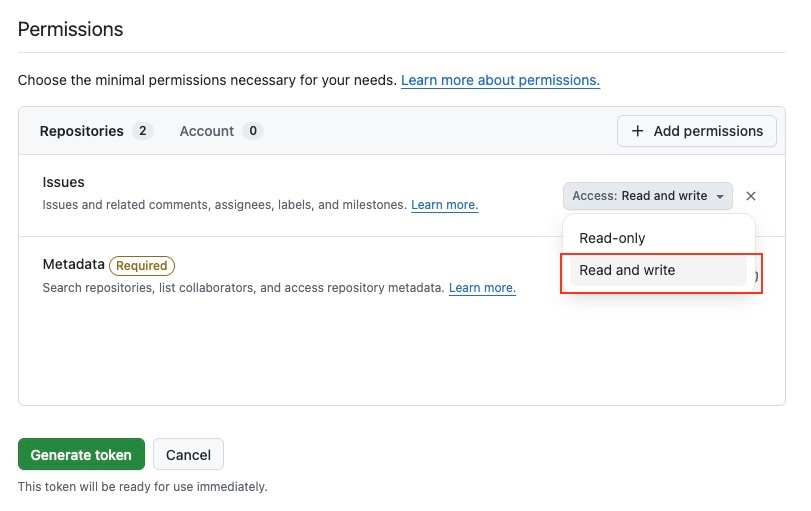The height and width of the screenshot is (511, 811).
Task: Open the Learn more about permissions link
Action: coord(500,80)
